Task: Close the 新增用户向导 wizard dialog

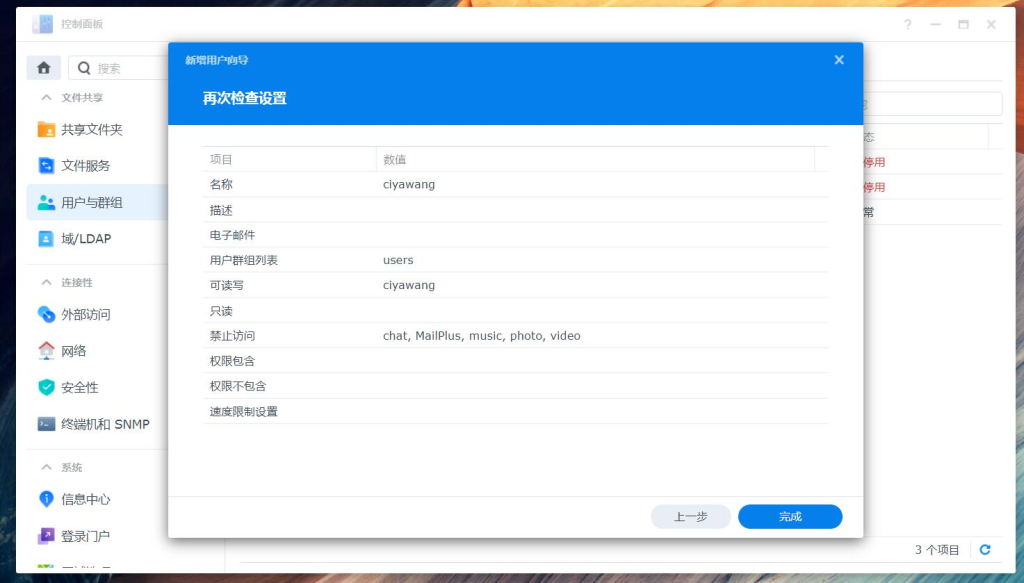Action: (x=838, y=59)
